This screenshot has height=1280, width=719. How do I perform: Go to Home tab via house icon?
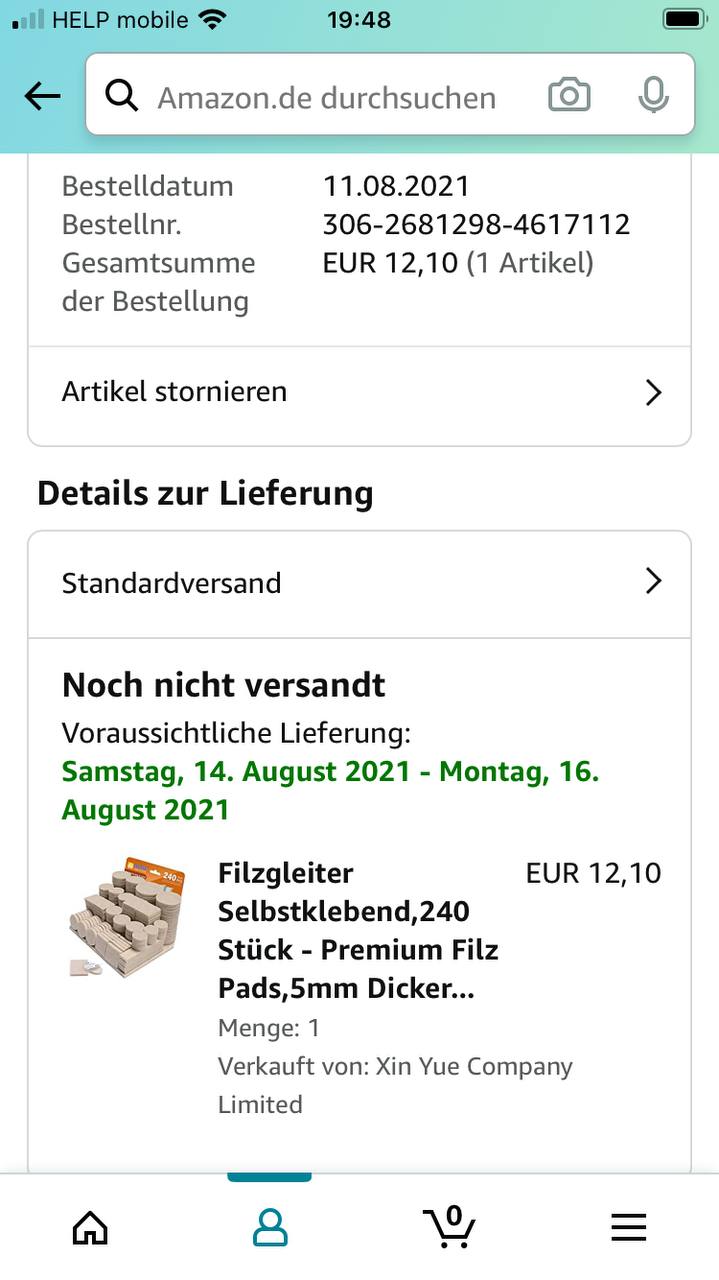click(90, 1227)
